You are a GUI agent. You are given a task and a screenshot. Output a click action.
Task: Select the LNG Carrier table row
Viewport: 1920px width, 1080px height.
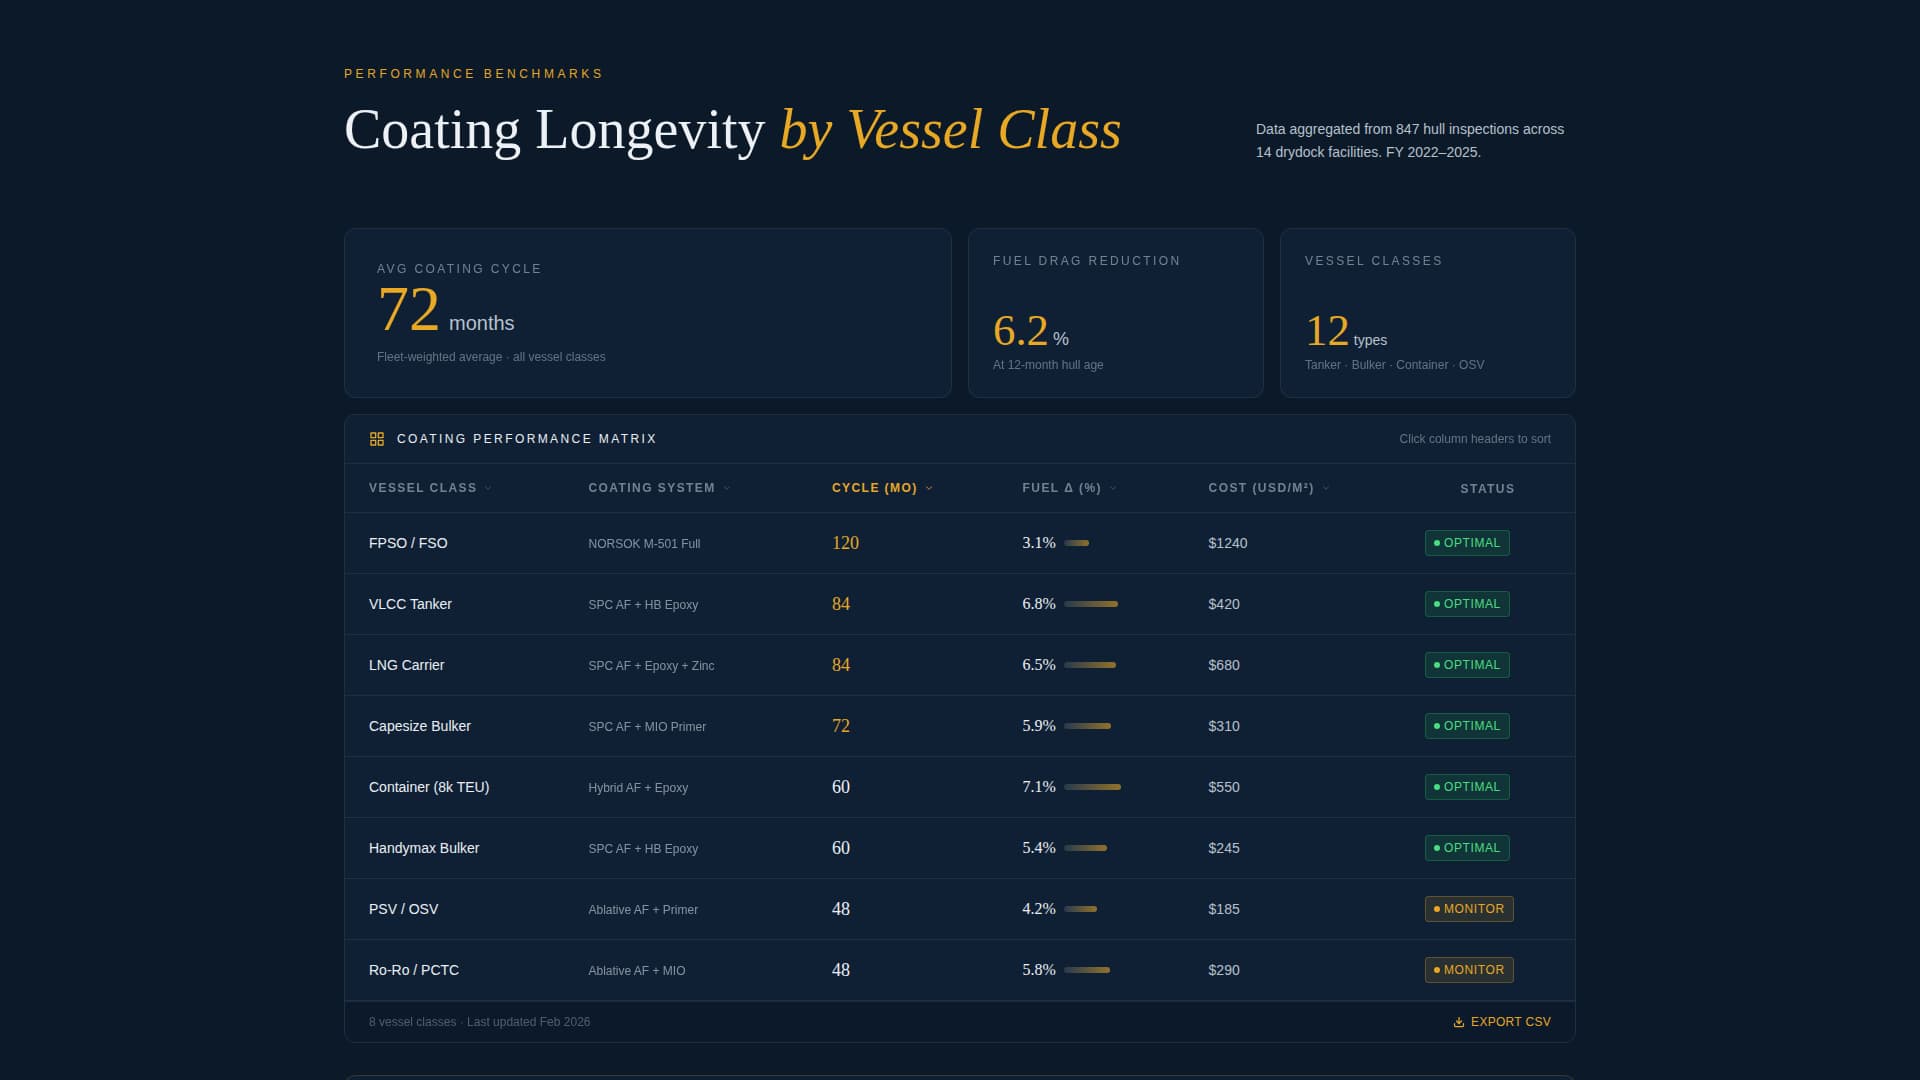tap(958, 665)
